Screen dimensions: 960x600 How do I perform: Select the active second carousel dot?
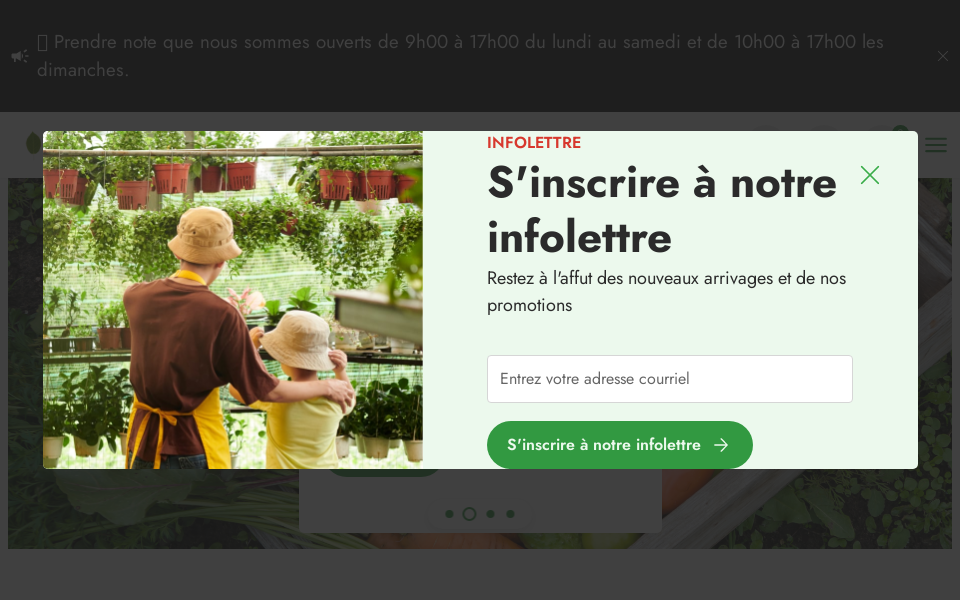pos(470,514)
